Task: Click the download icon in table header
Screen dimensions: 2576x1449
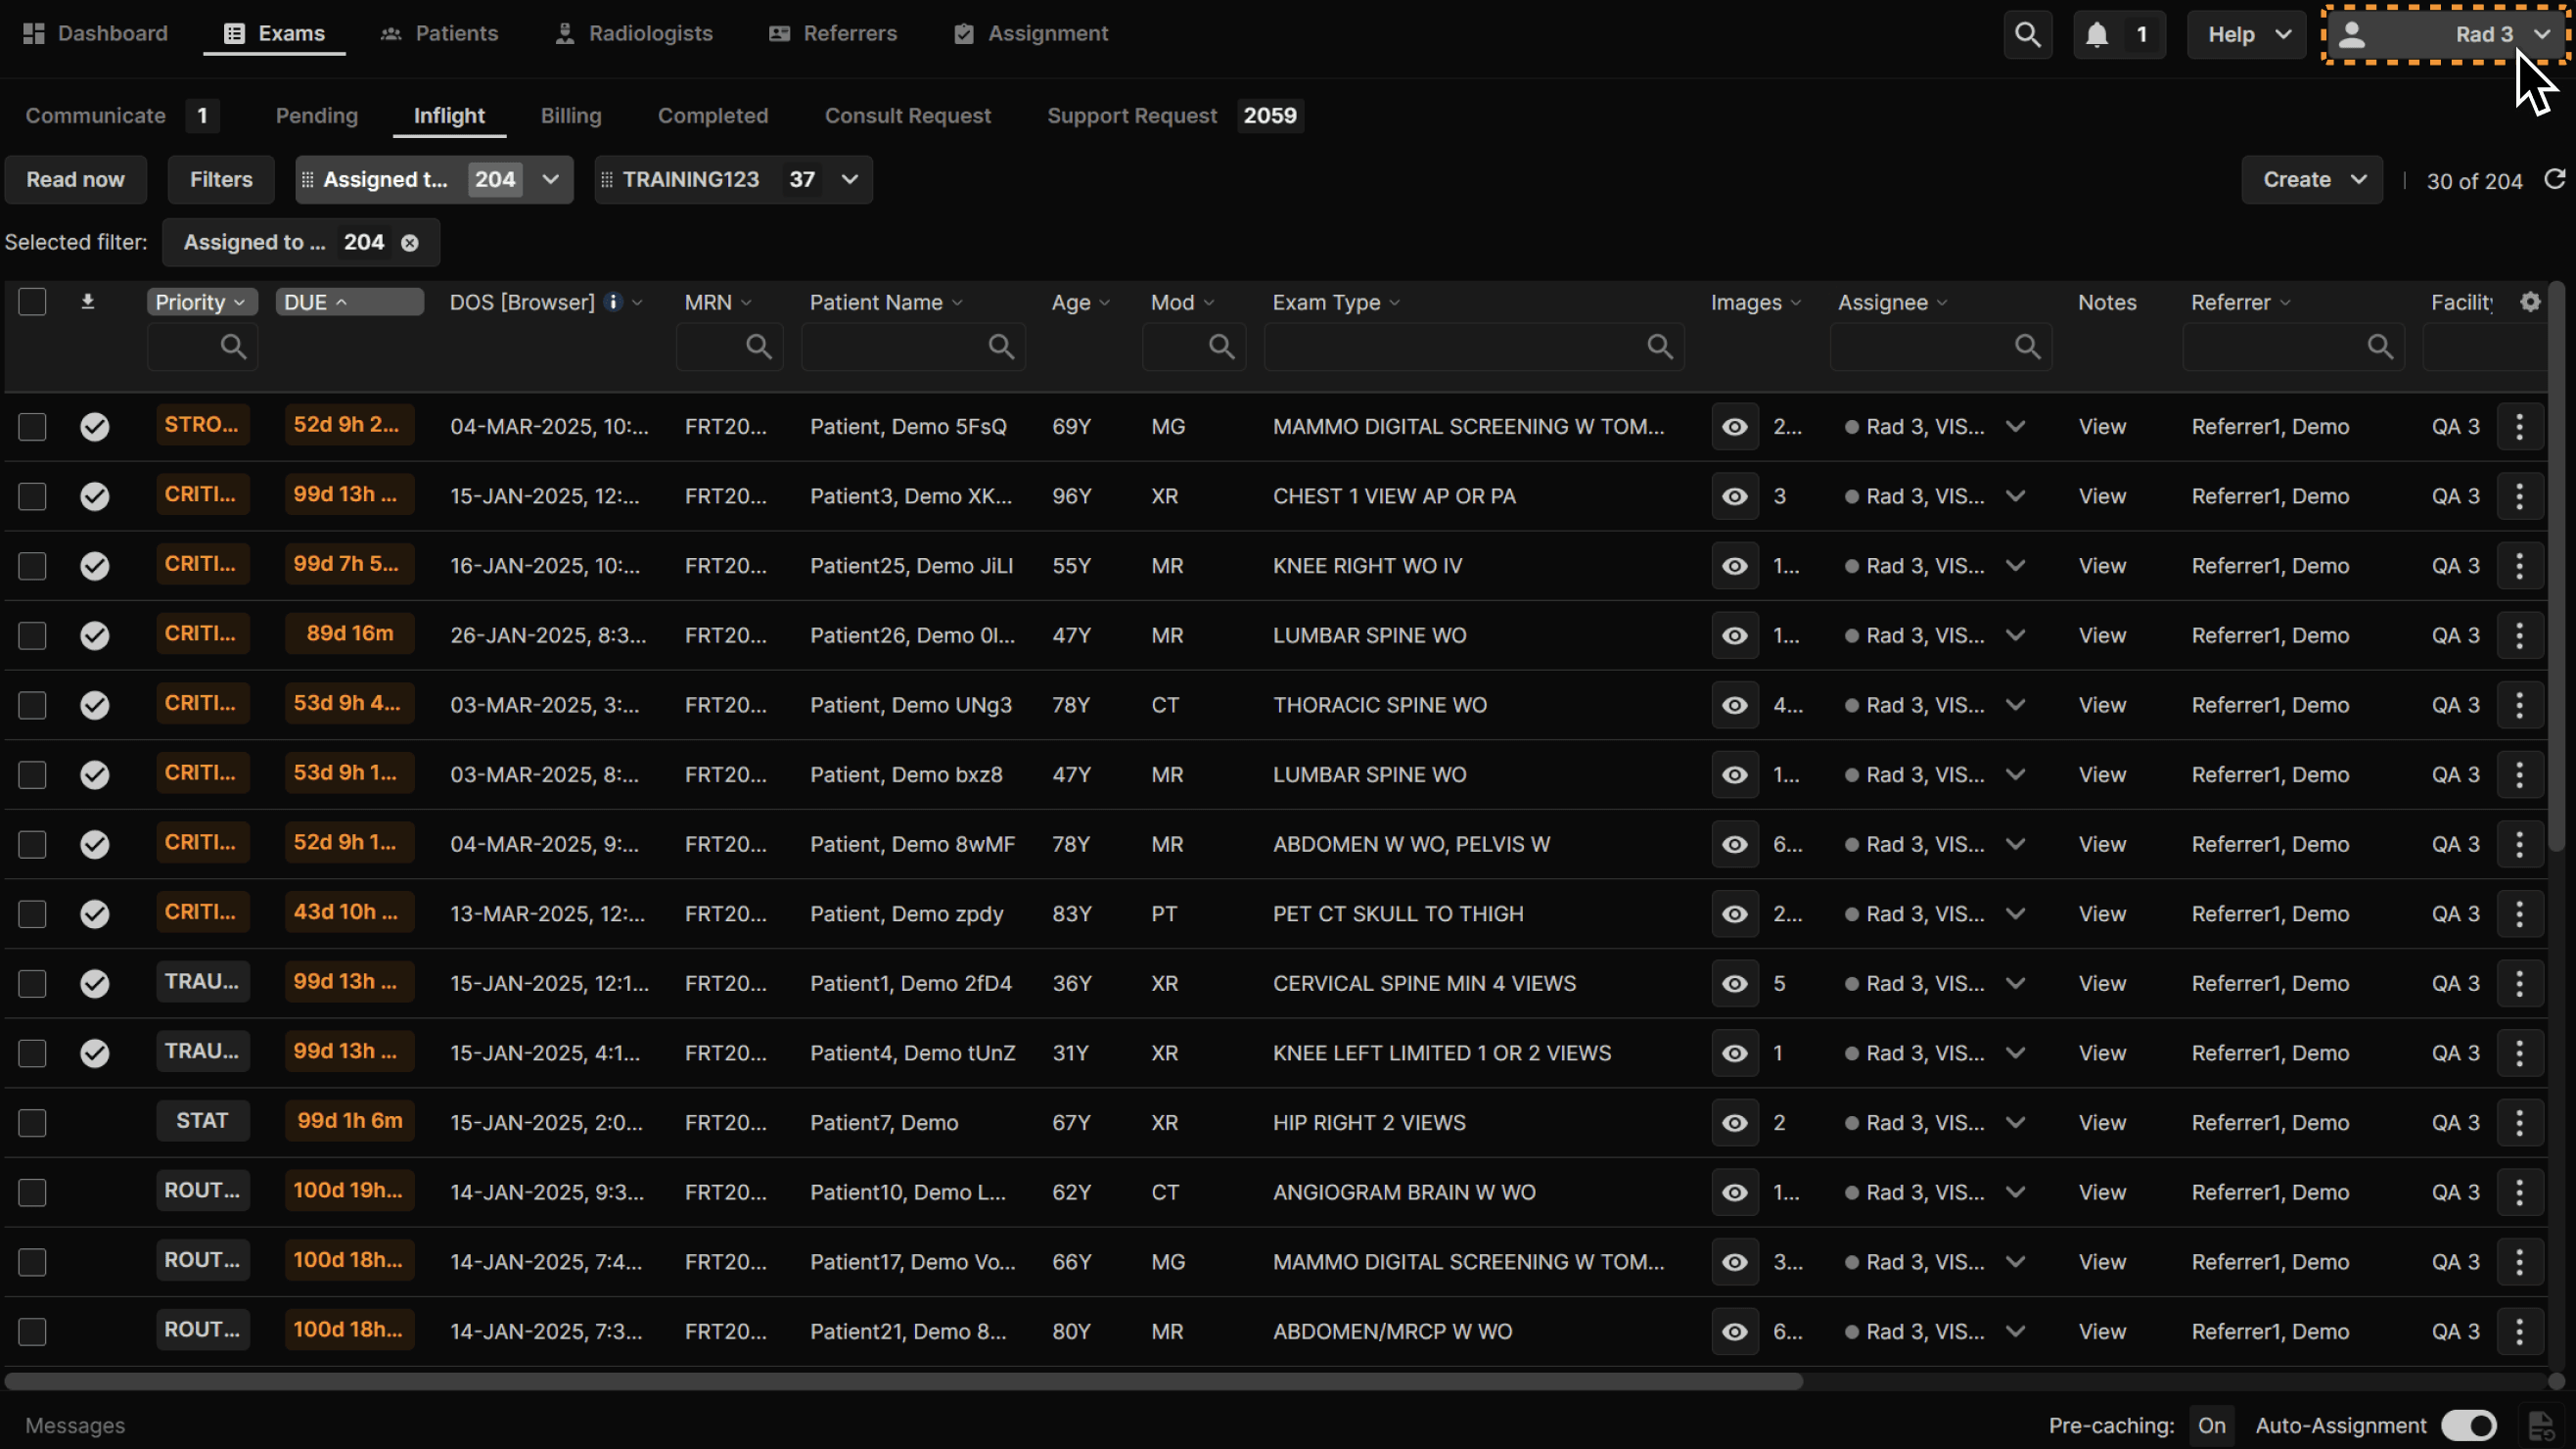Action: pyautogui.click(x=88, y=302)
